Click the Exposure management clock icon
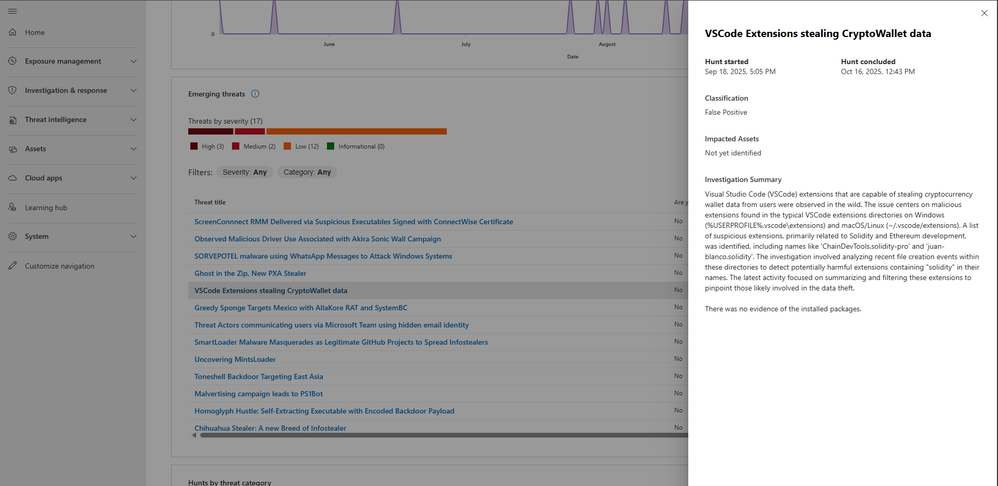The width and height of the screenshot is (998, 486). coord(13,62)
